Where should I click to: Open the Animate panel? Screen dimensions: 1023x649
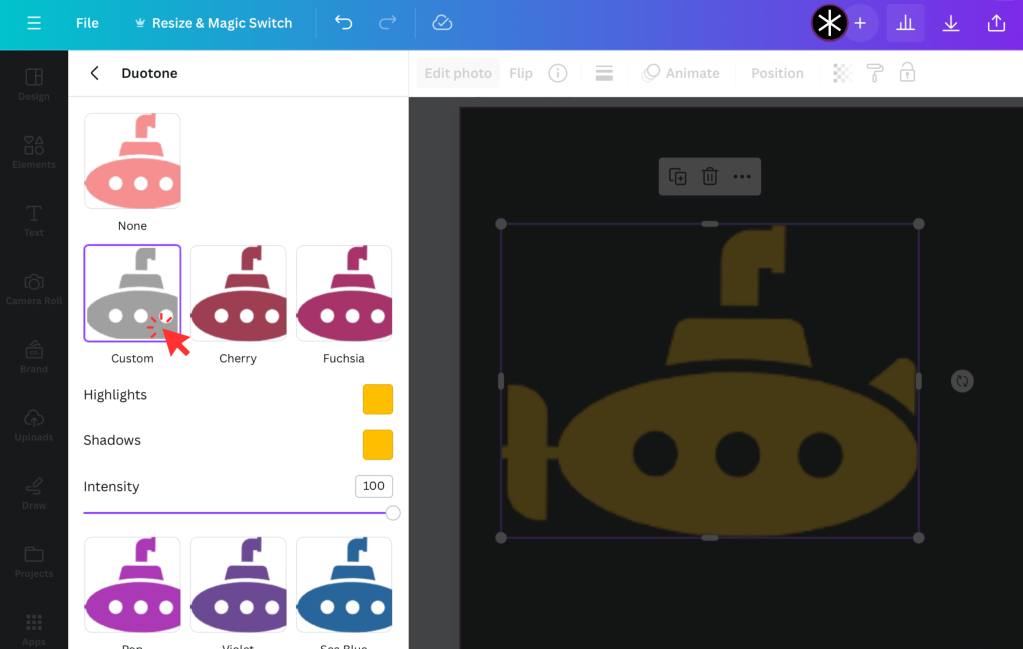[680, 73]
